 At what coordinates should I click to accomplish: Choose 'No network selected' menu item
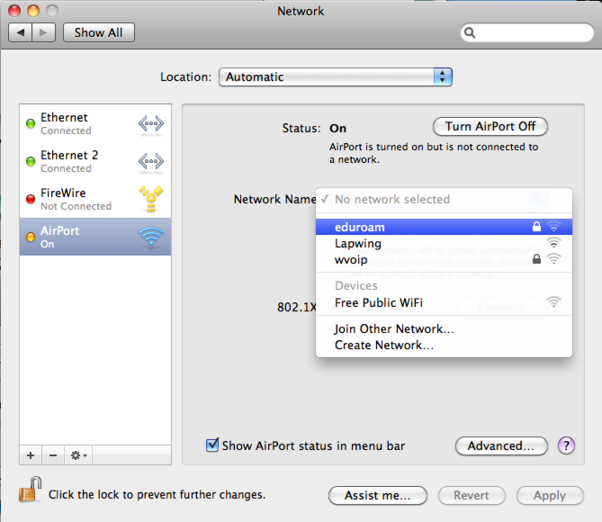pos(444,199)
